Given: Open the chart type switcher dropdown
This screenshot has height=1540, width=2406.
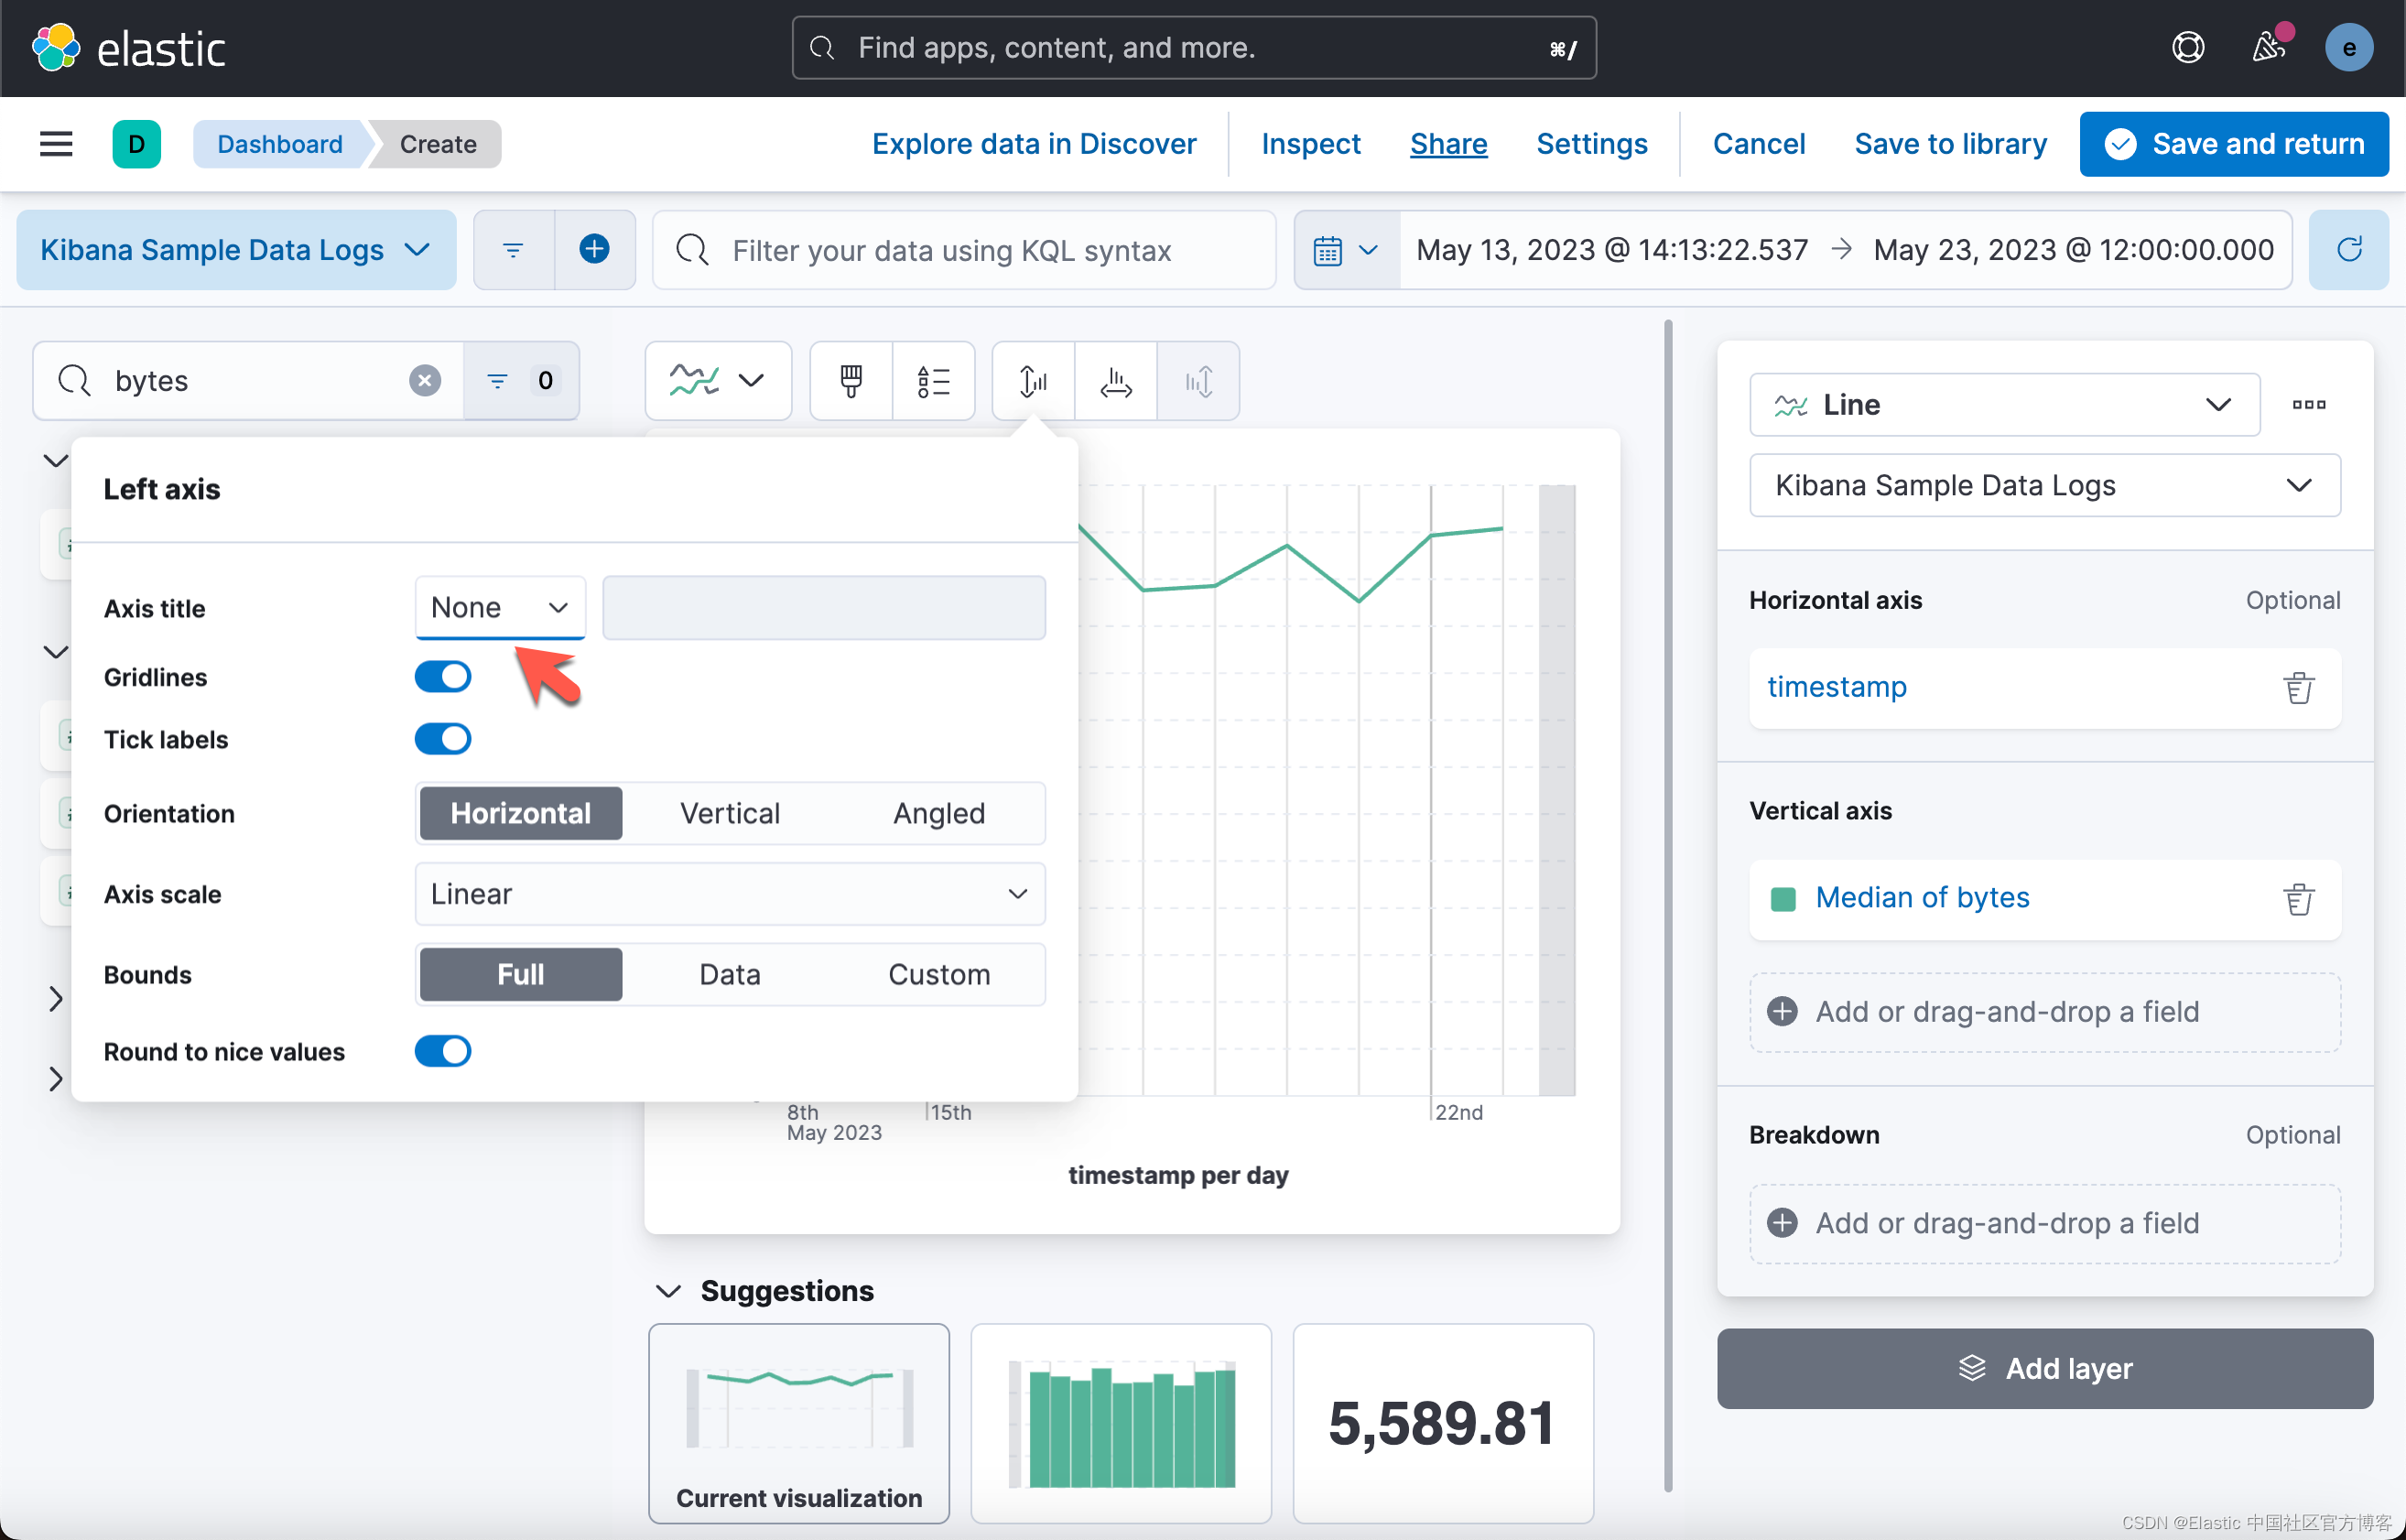Looking at the screenshot, I should coord(718,380).
